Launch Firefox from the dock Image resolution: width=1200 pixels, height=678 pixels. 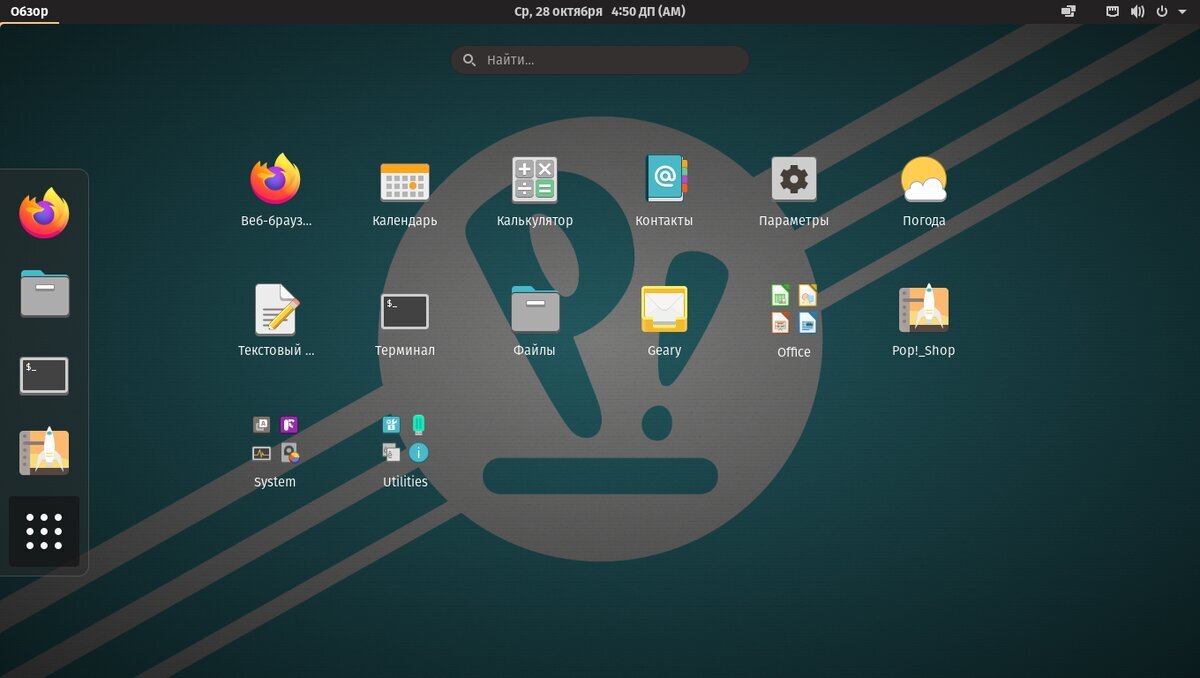44,213
